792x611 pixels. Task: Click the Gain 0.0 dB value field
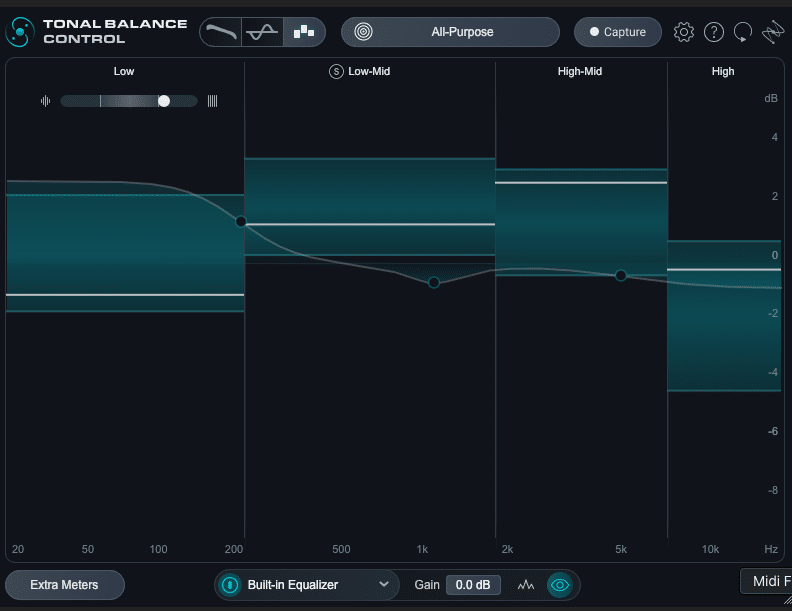tap(473, 585)
